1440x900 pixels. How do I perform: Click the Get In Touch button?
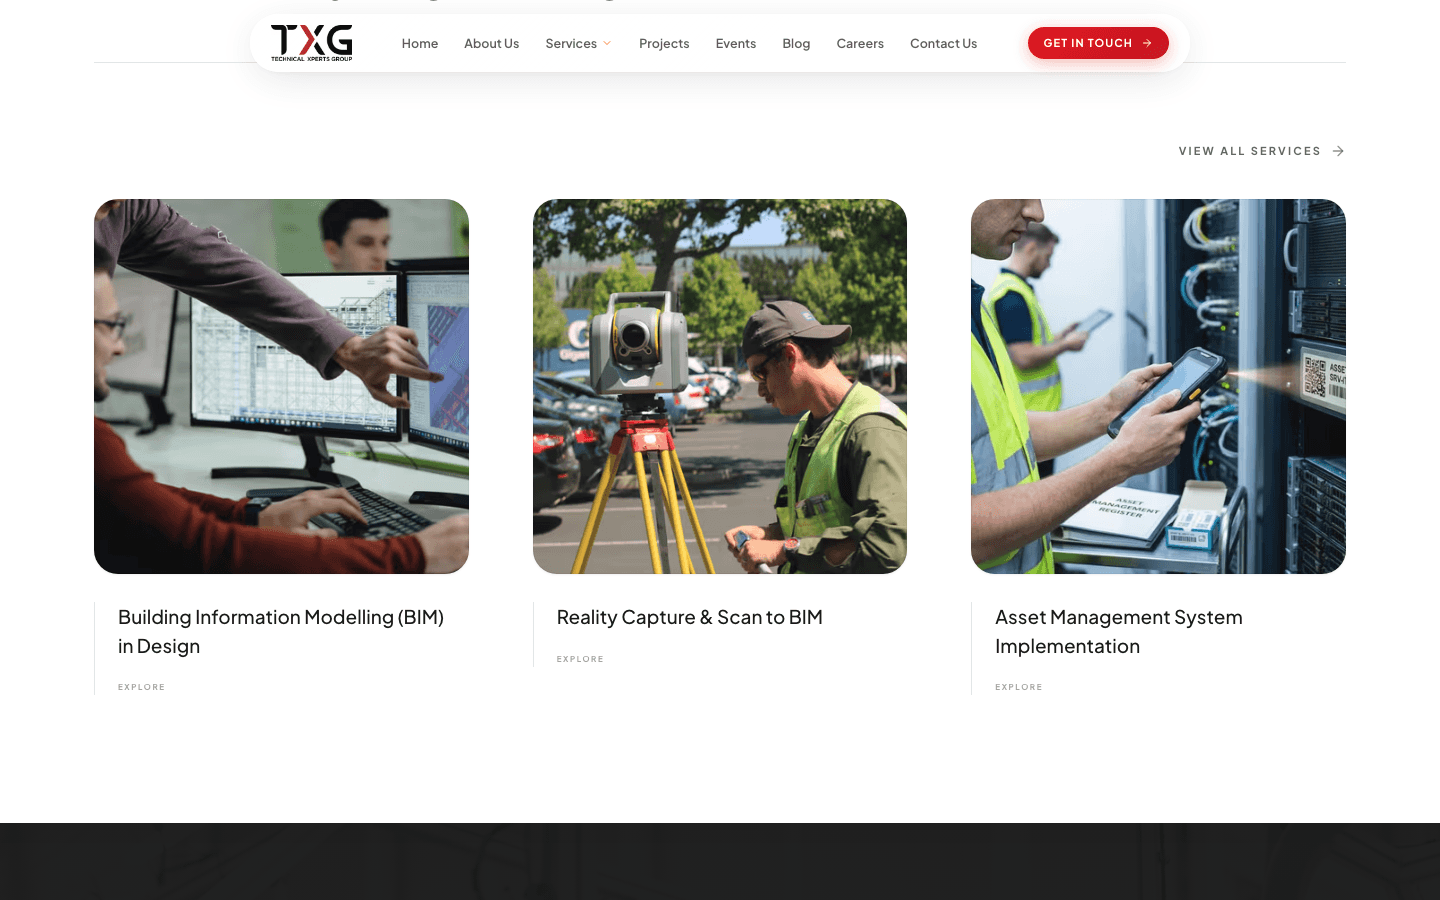(x=1098, y=43)
